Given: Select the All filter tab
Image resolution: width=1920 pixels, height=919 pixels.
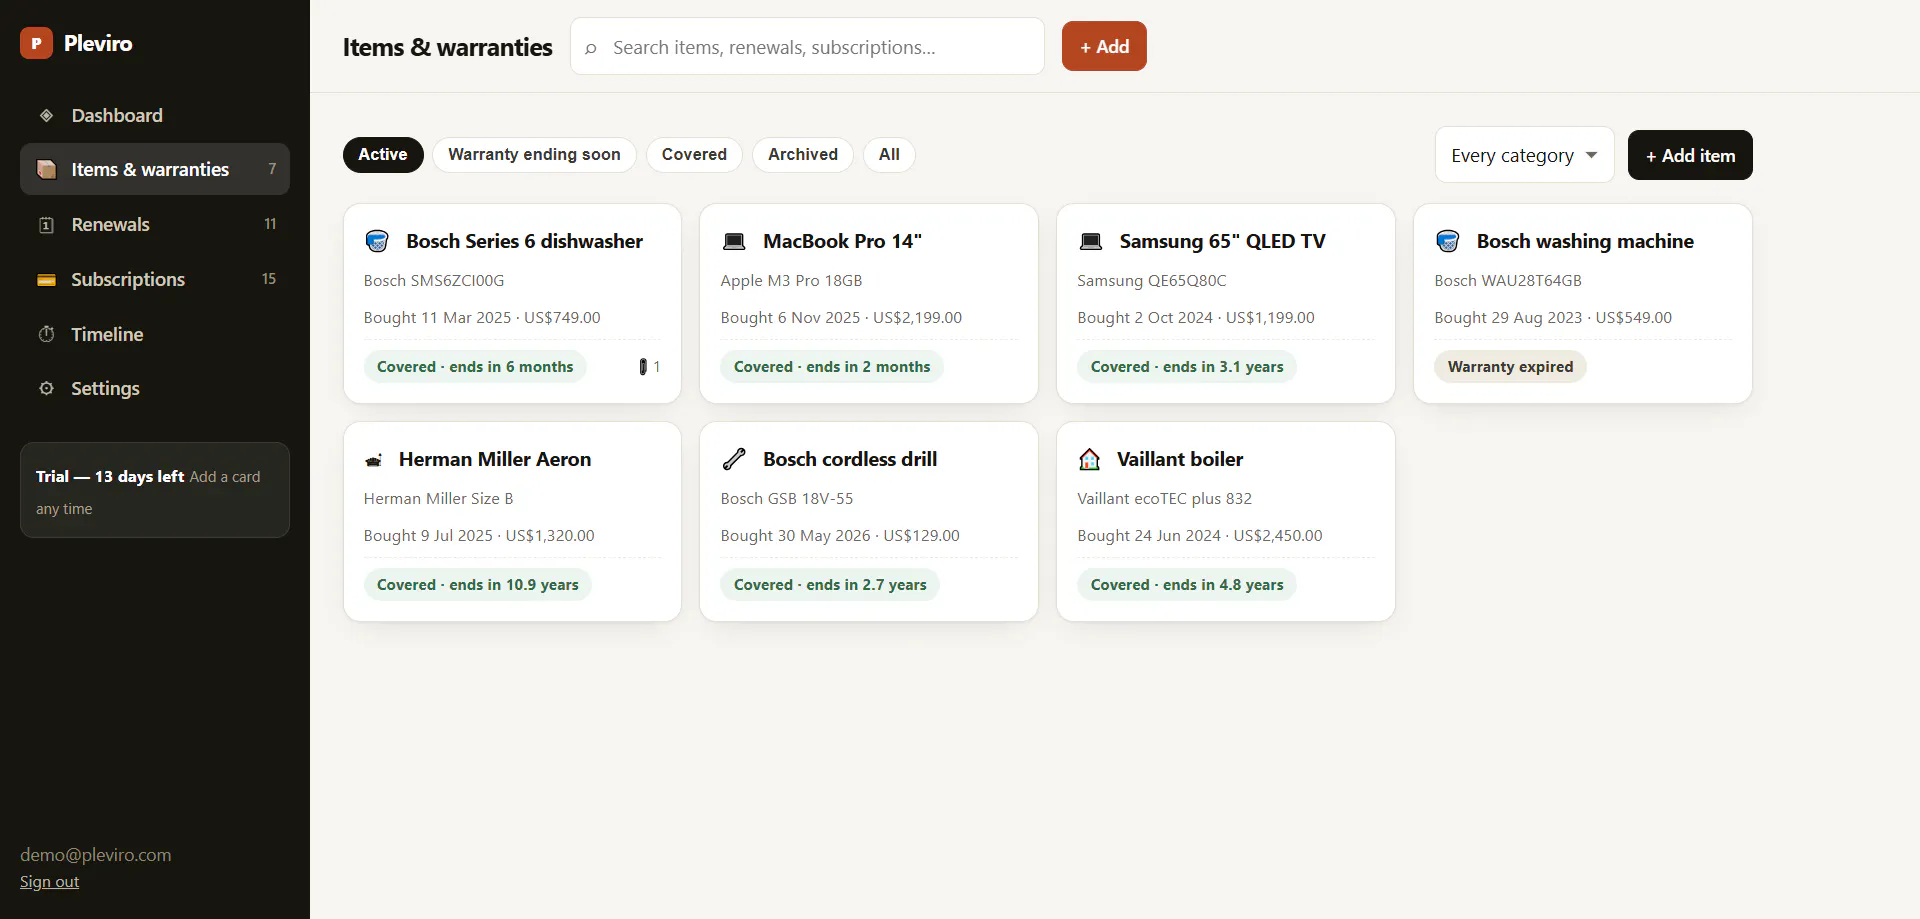Looking at the screenshot, I should [x=889, y=154].
